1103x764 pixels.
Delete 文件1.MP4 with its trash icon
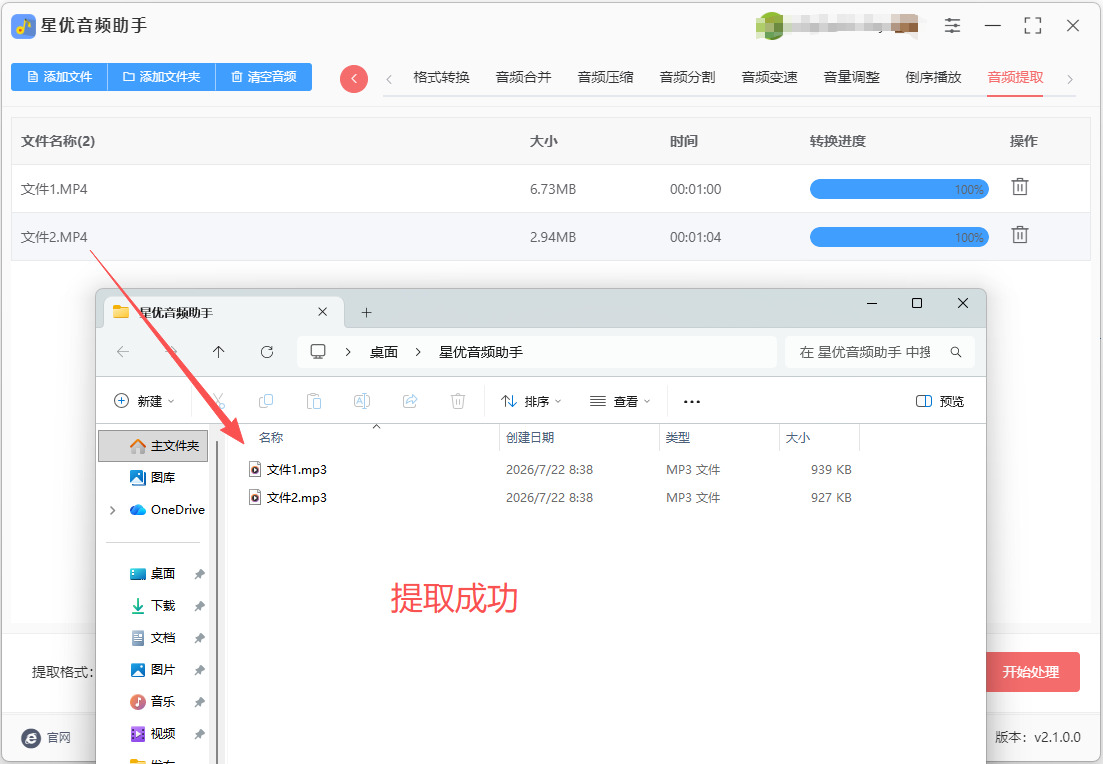click(1019, 187)
